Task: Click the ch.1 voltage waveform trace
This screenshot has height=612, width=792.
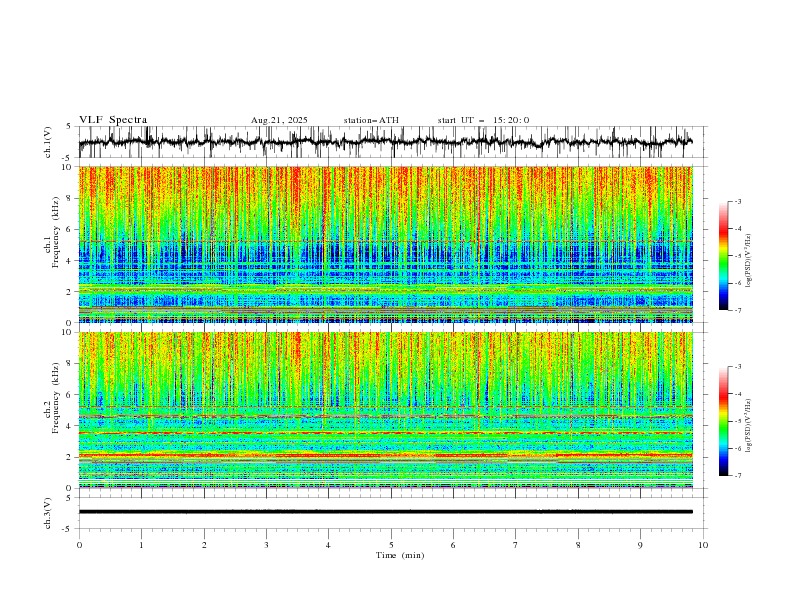Action: tap(385, 142)
